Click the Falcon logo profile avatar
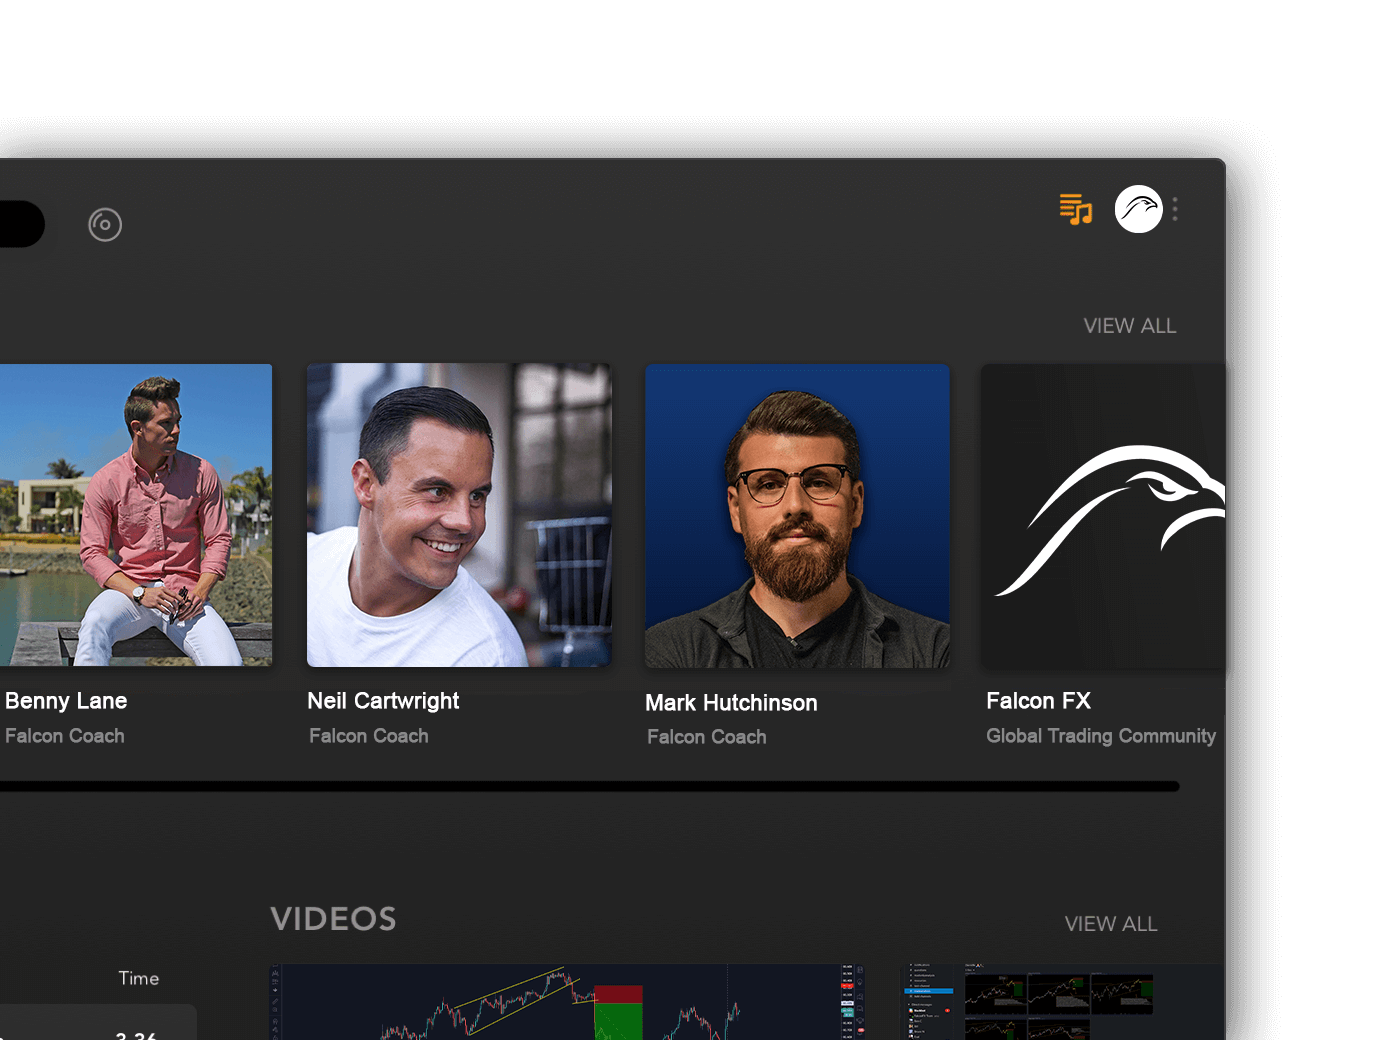 point(1139,209)
